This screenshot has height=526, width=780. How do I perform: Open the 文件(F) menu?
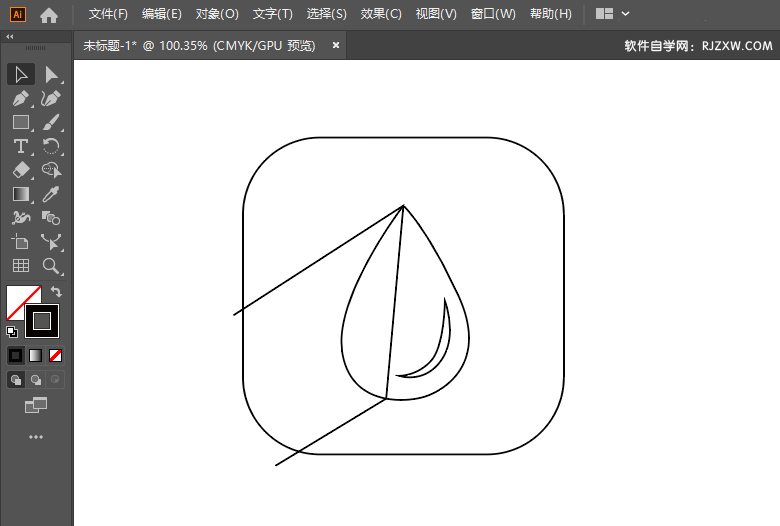[x=108, y=14]
